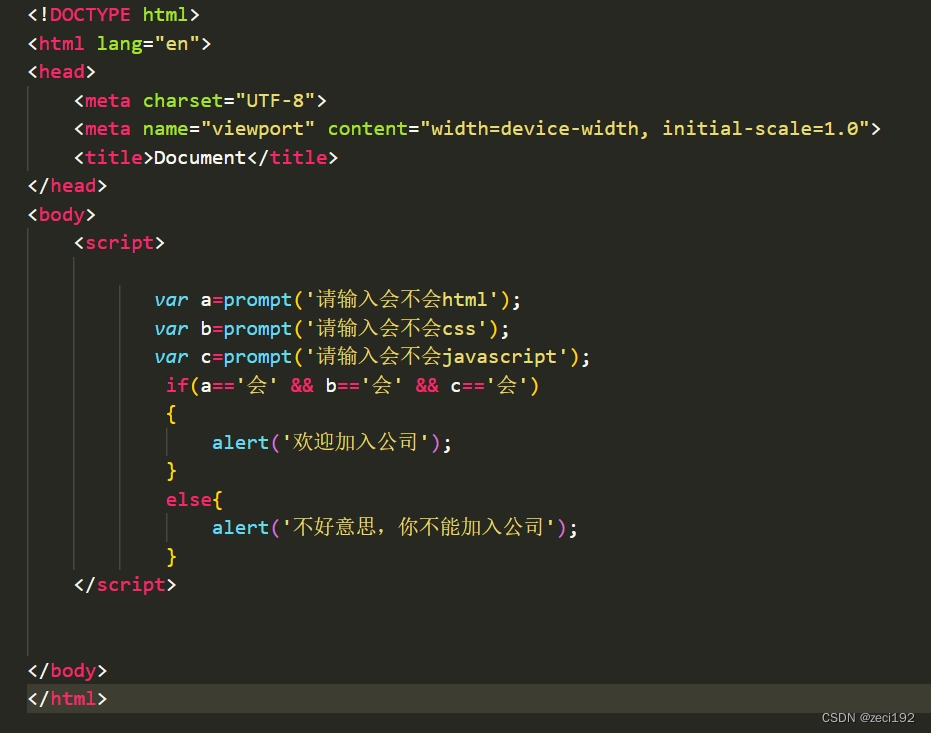
Task: Click the closing brace above </script>
Action: [171, 556]
